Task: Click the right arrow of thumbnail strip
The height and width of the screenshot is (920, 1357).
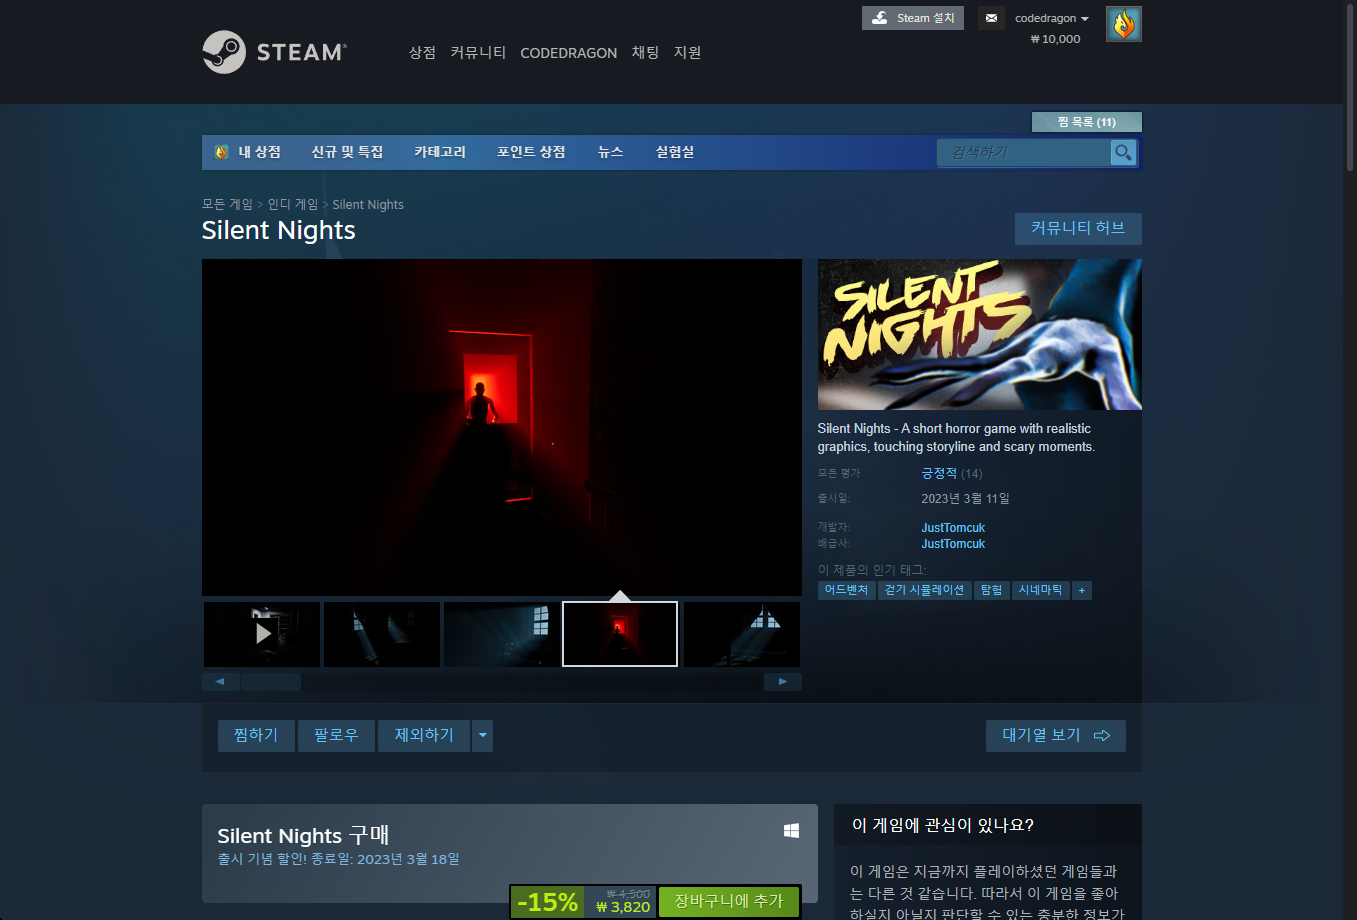Action: click(x=783, y=682)
